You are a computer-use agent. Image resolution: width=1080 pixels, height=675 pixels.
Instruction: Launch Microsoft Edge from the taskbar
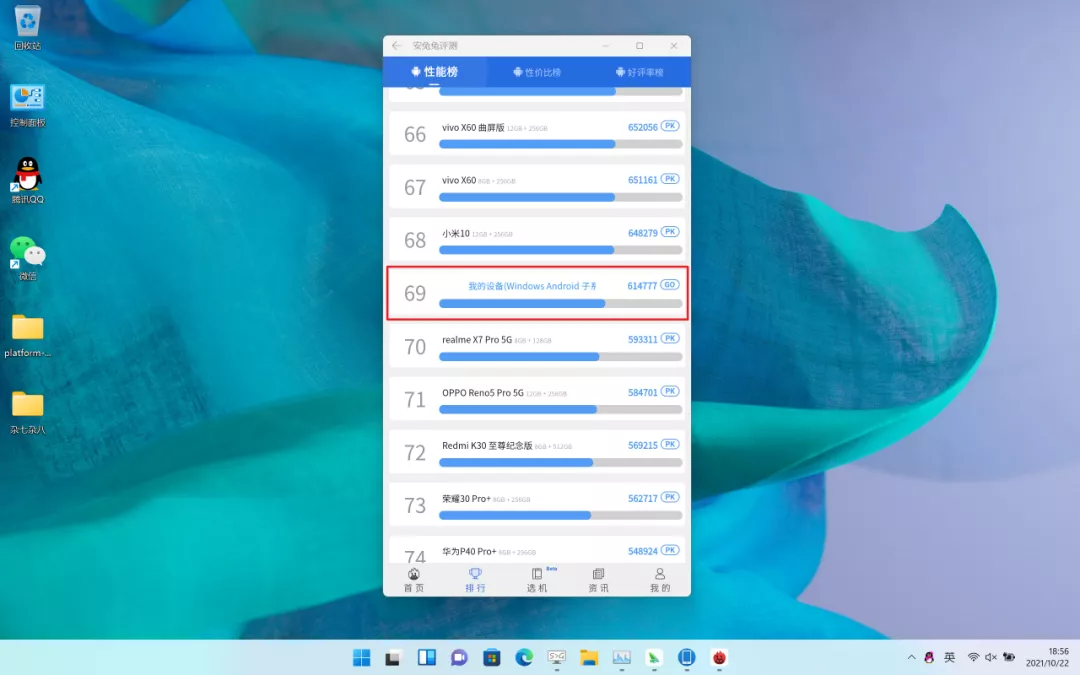pos(523,658)
